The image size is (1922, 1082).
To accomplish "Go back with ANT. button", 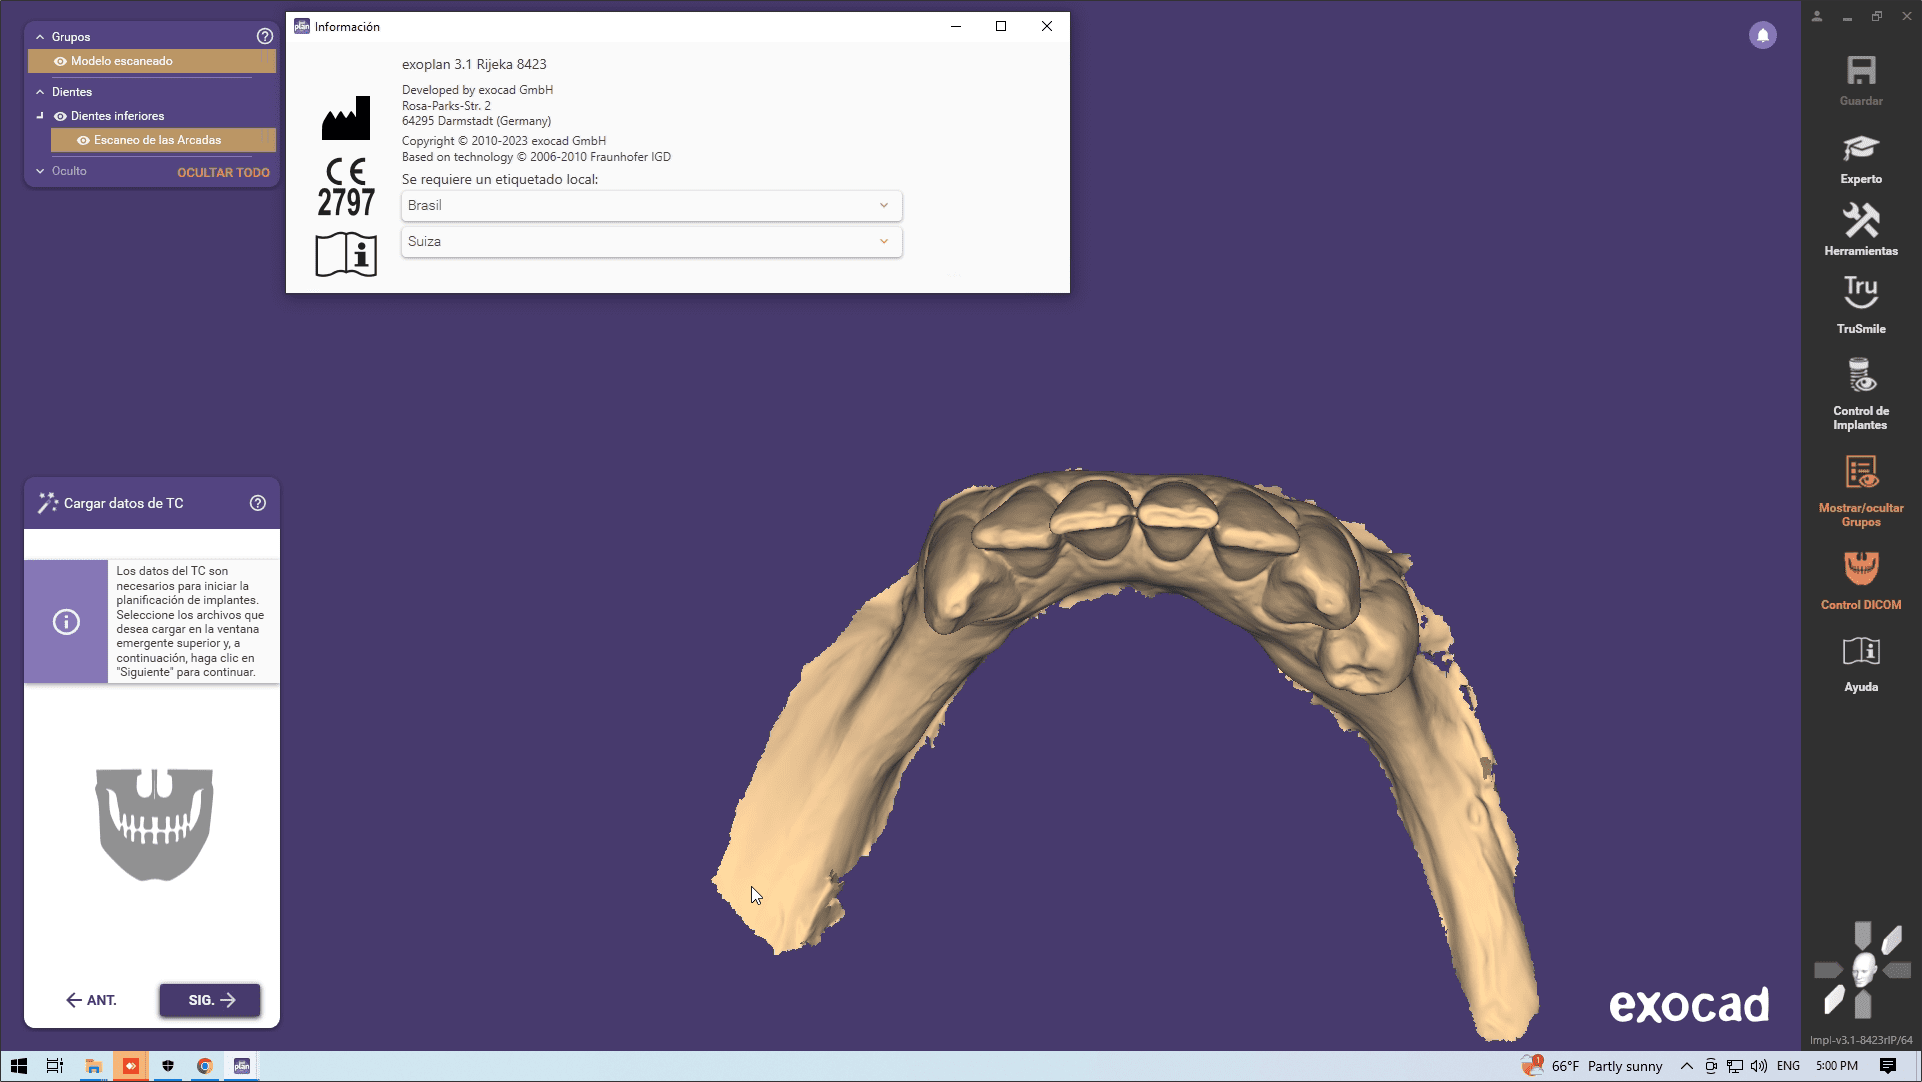I will [x=91, y=1000].
